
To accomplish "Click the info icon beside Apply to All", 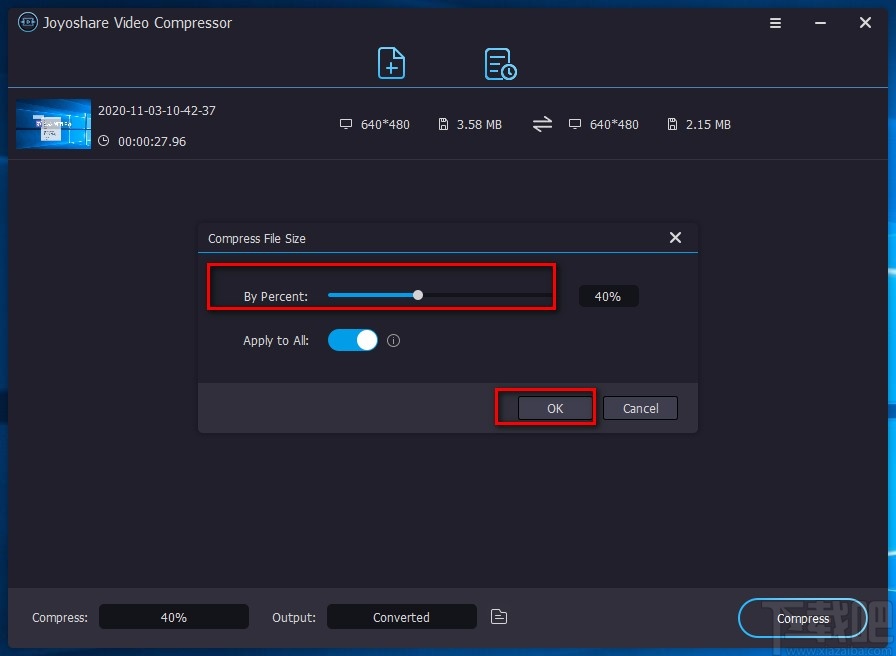I will tap(393, 341).
